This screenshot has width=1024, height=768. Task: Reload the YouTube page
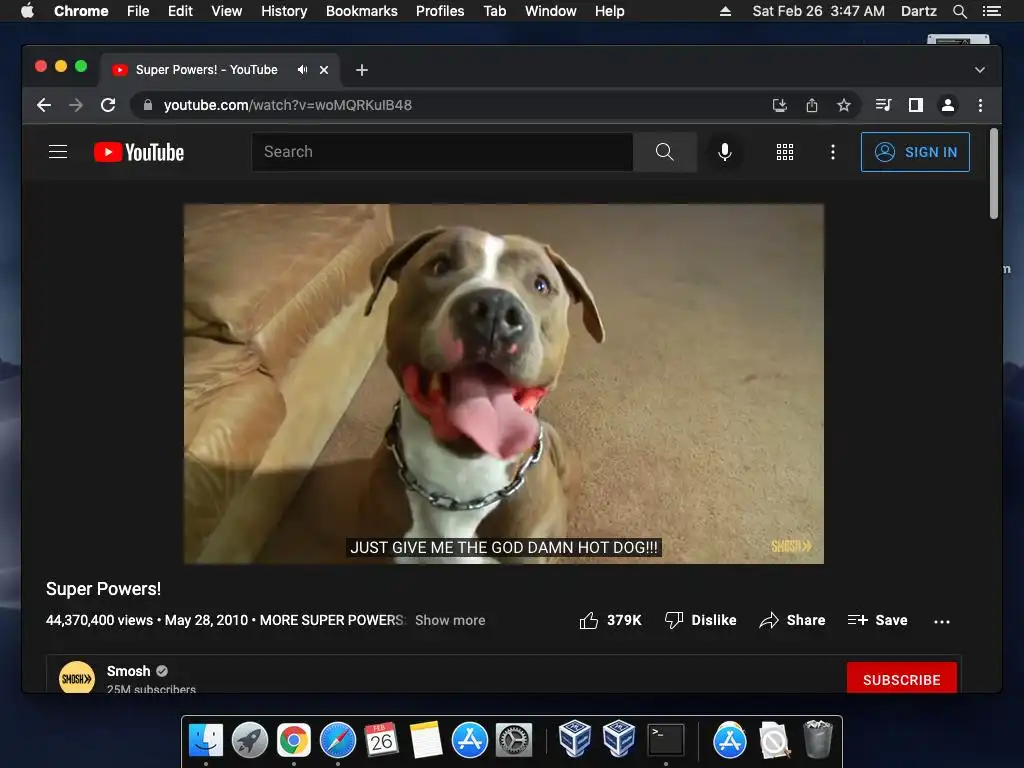point(108,105)
